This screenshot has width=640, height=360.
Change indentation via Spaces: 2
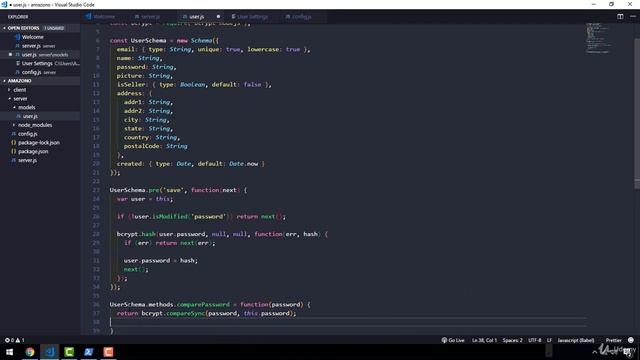tap(512, 340)
